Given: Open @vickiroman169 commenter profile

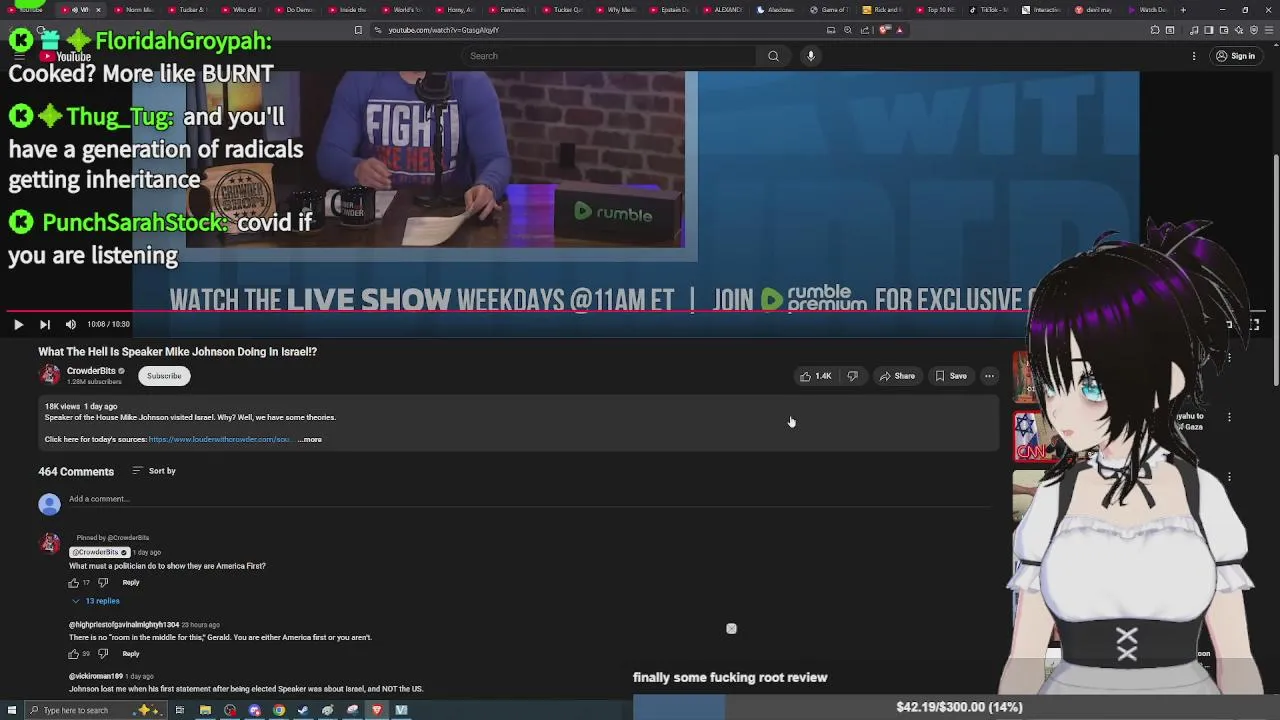Looking at the screenshot, I should point(96,676).
